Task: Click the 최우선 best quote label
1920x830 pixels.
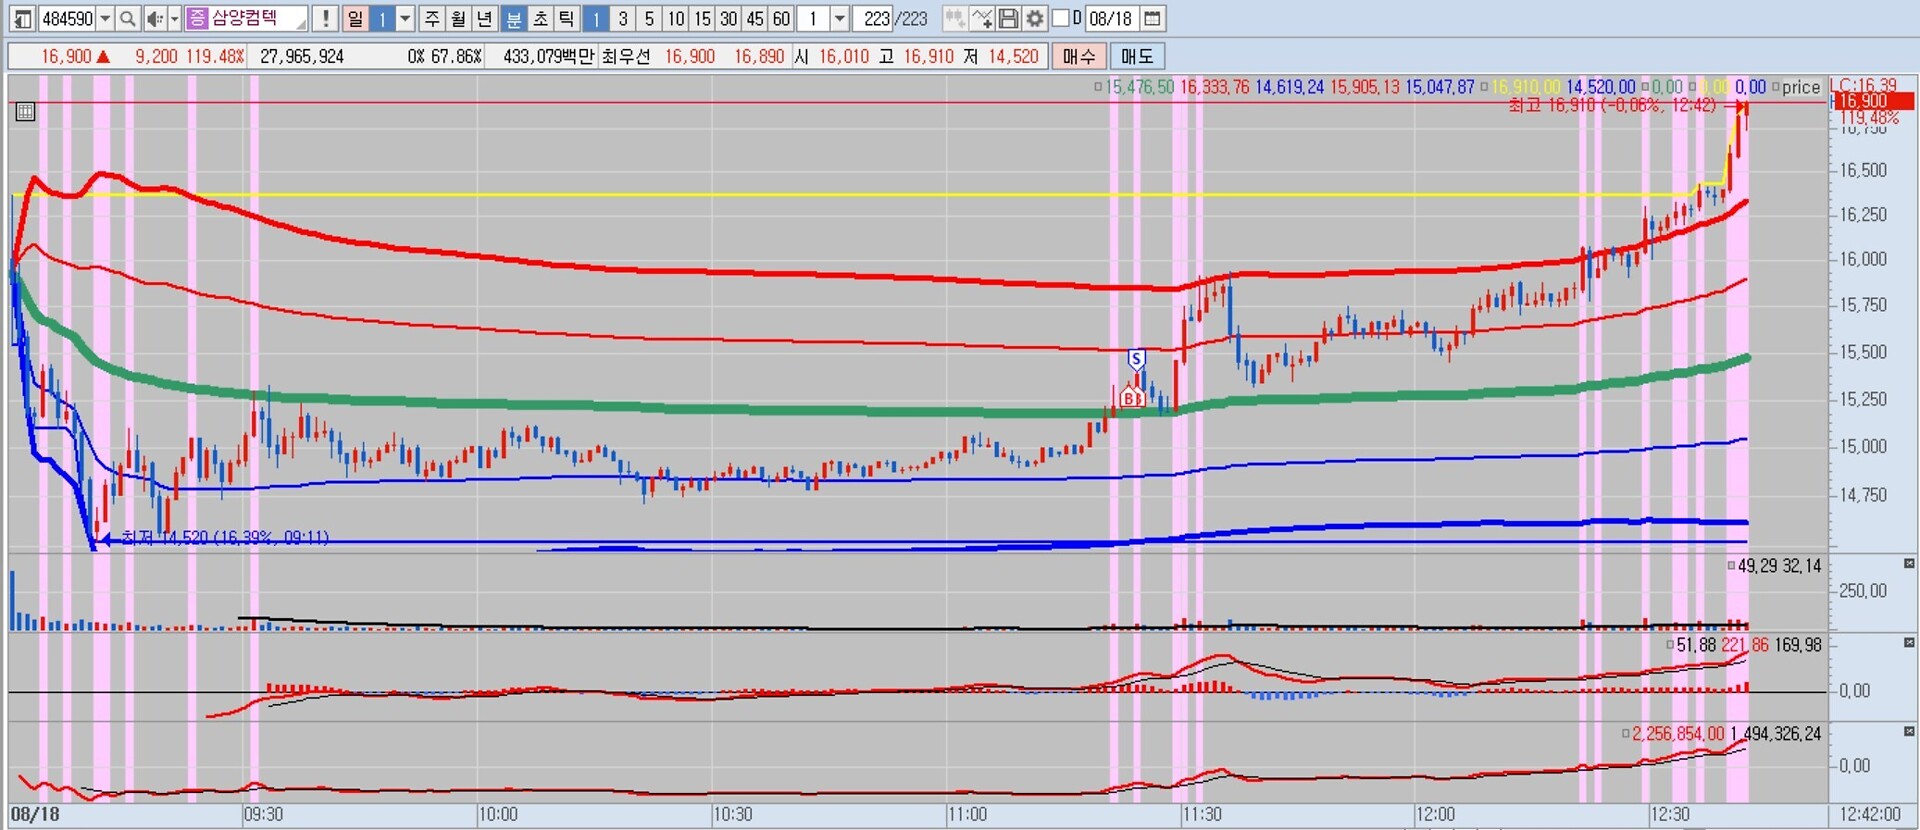Action: pyautogui.click(x=626, y=56)
